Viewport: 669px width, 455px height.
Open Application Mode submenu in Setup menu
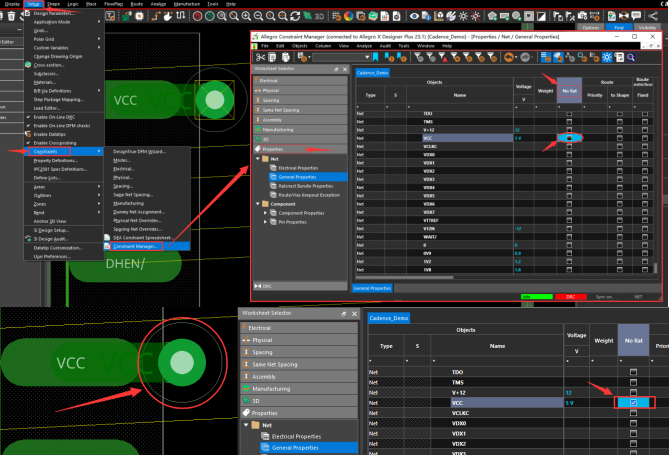point(64,22)
